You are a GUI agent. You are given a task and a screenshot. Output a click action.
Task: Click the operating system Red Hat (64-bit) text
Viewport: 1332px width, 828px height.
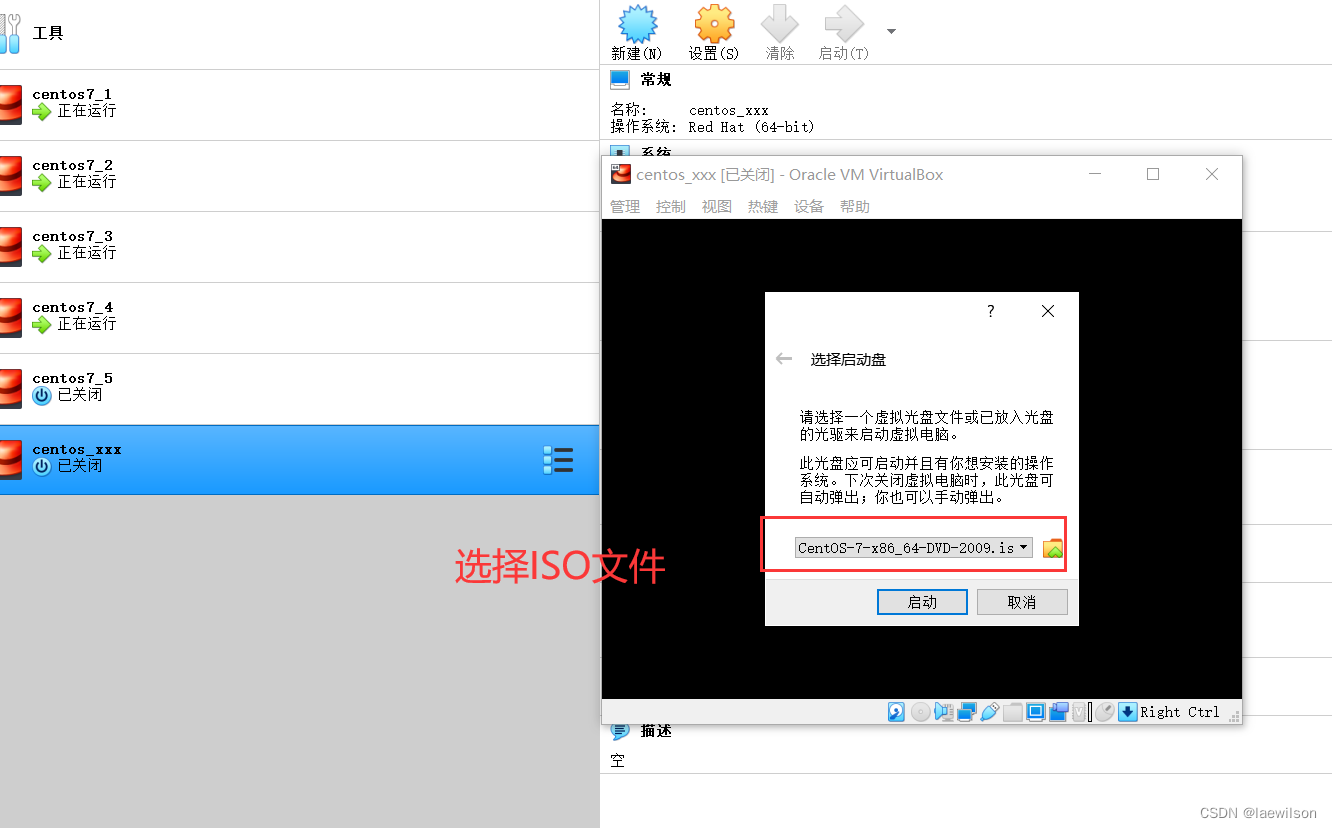[751, 127]
